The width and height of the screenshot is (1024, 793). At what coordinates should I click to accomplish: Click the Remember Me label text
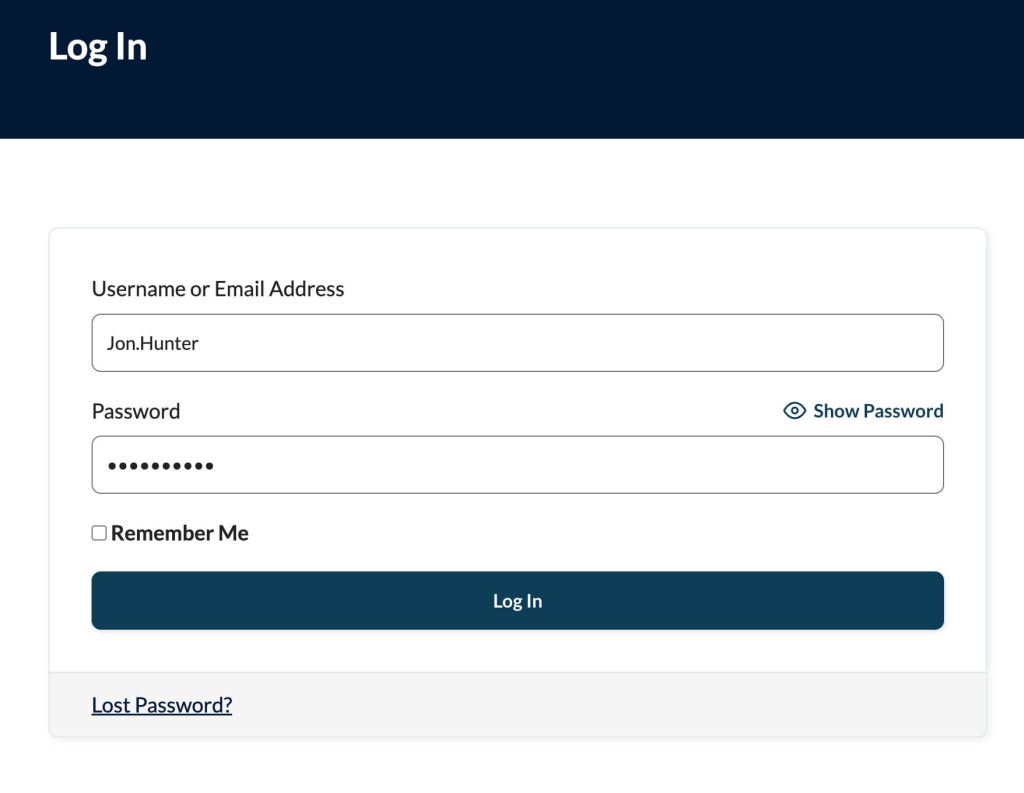coord(178,532)
